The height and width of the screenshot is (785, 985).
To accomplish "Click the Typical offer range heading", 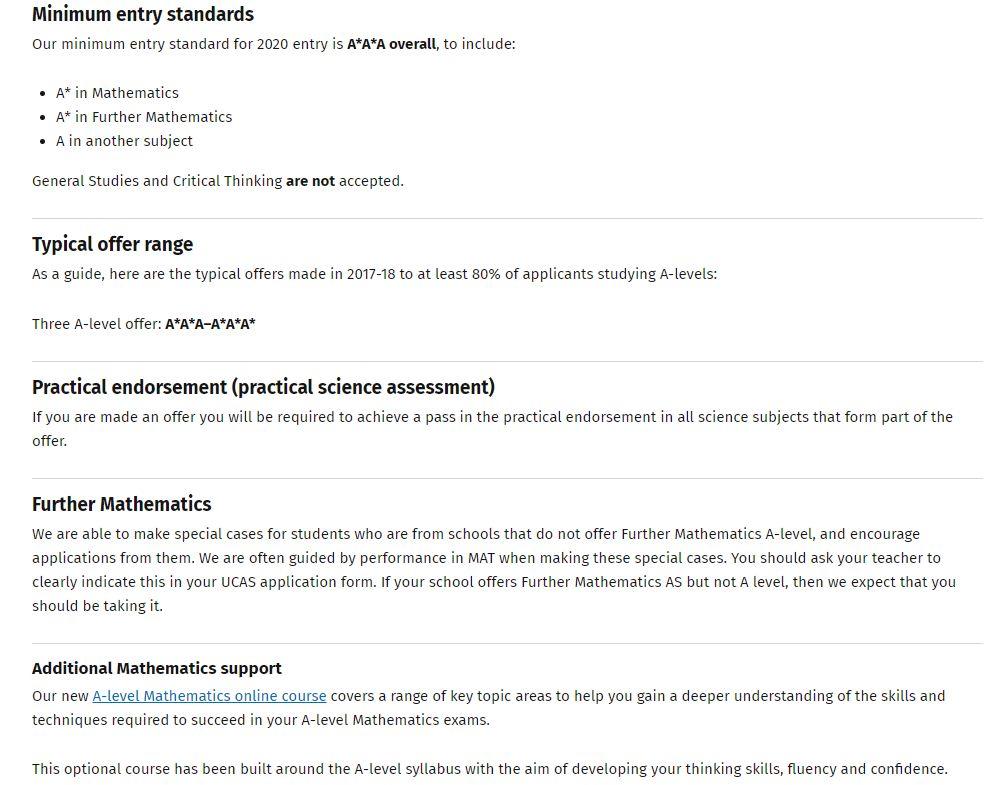I will point(112,244).
